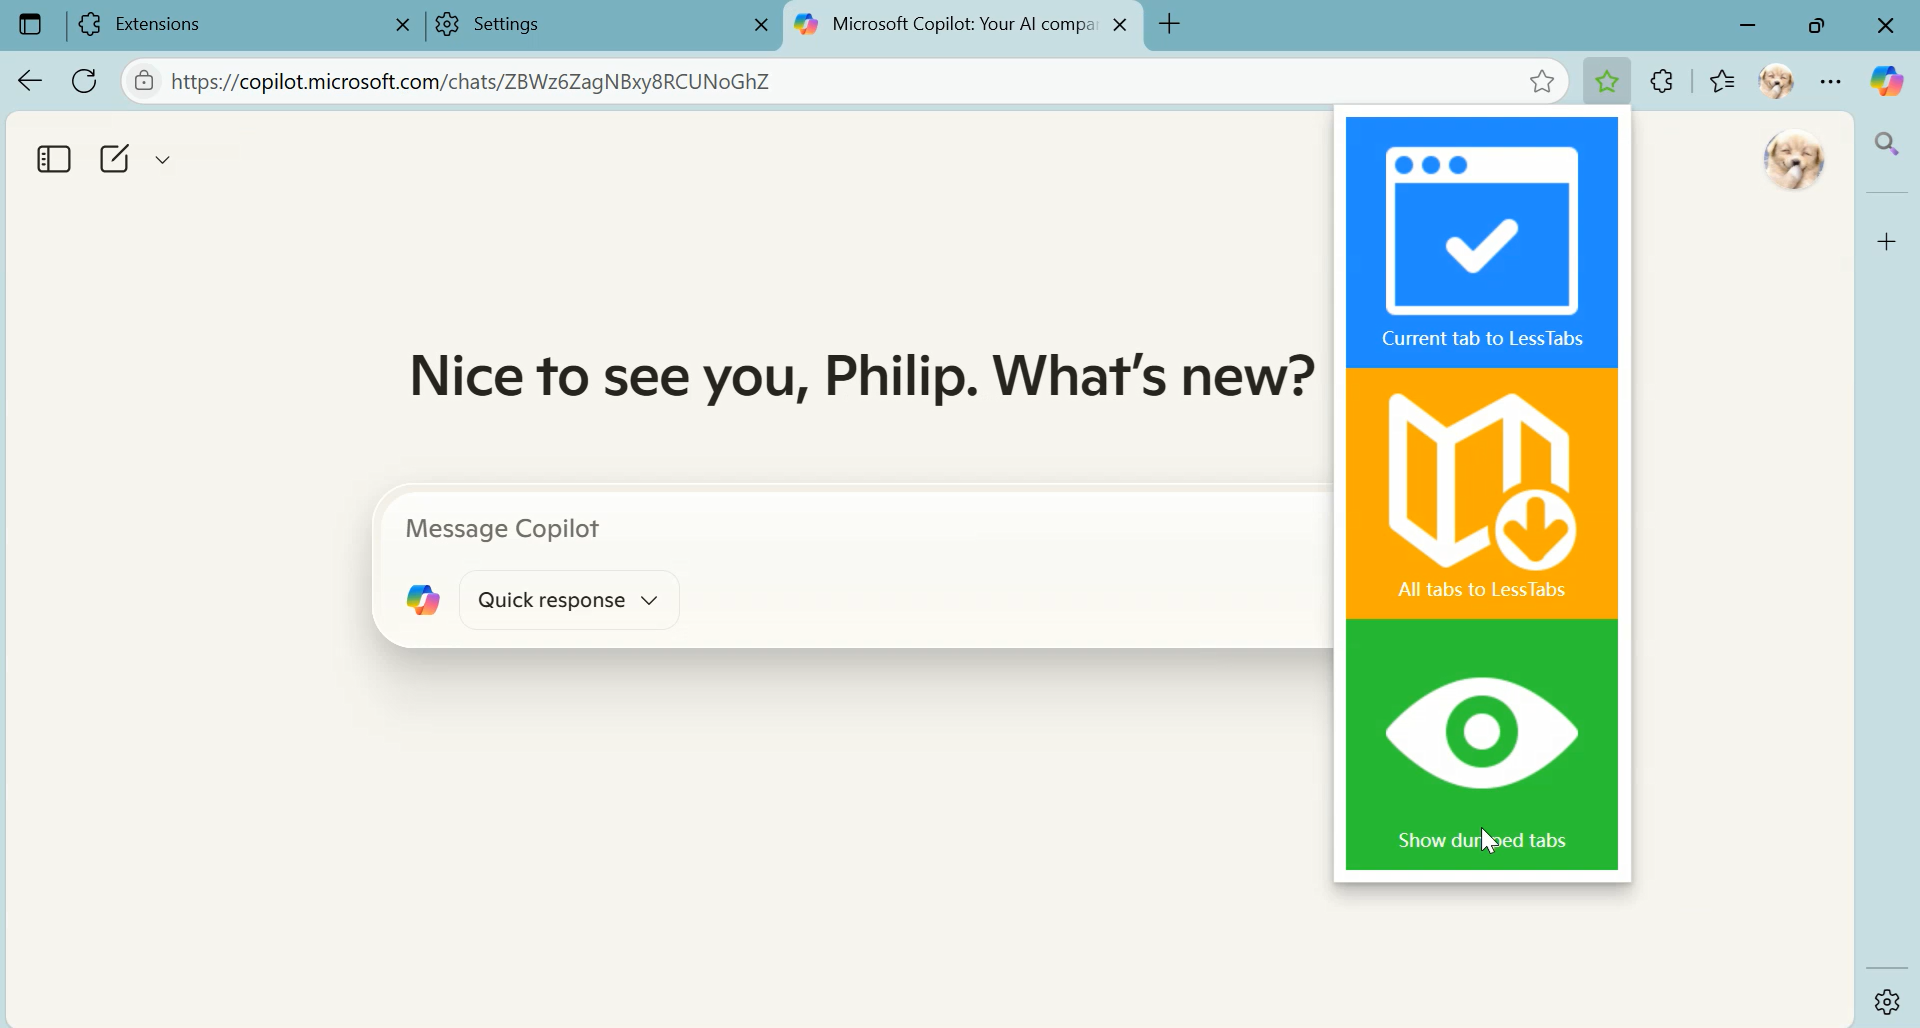Close the Microsoft Copilot tab
This screenshot has width=1920, height=1028.
(1122, 26)
